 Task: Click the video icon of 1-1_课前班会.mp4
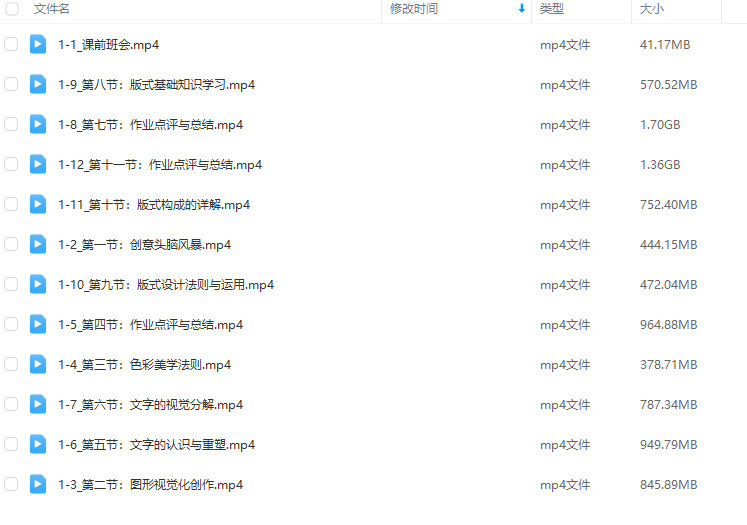click(38, 44)
